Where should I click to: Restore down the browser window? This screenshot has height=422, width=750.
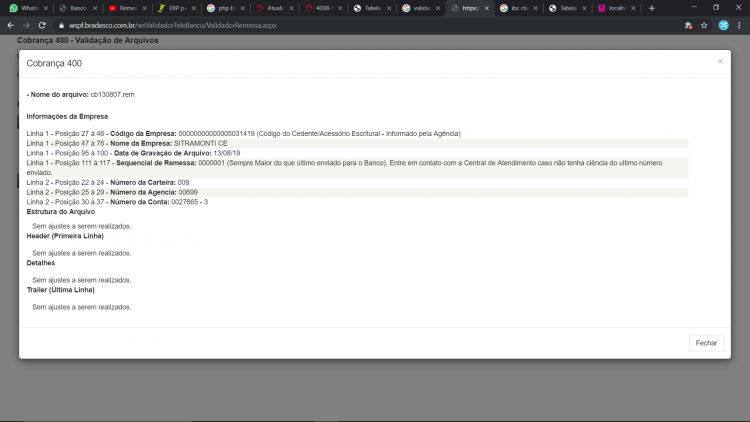pos(716,8)
